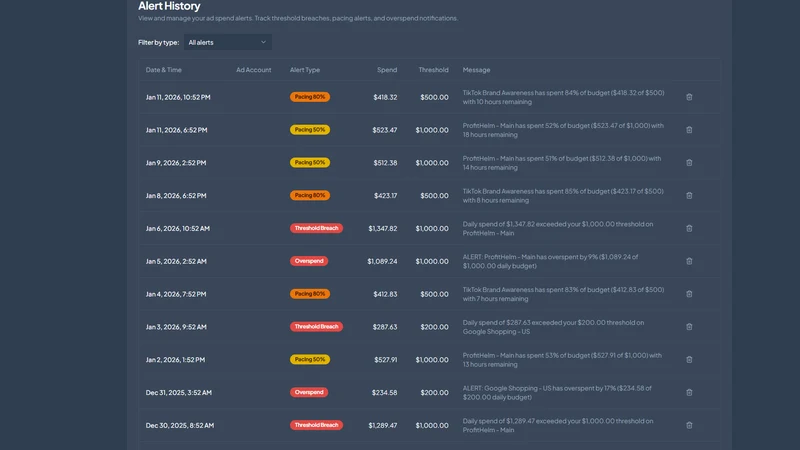Click spend value $1,347.82

383,229
